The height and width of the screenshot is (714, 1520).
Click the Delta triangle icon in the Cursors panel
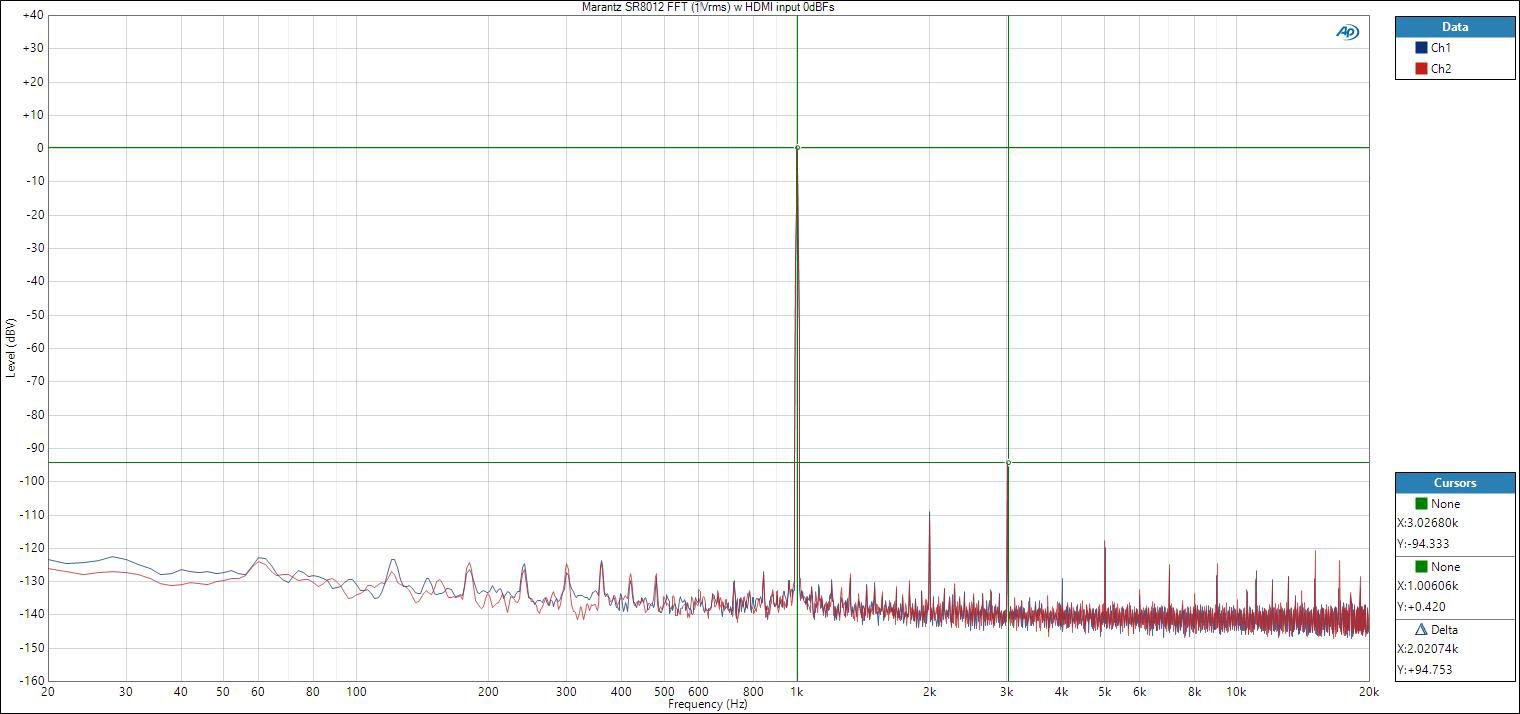click(x=1421, y=630)
